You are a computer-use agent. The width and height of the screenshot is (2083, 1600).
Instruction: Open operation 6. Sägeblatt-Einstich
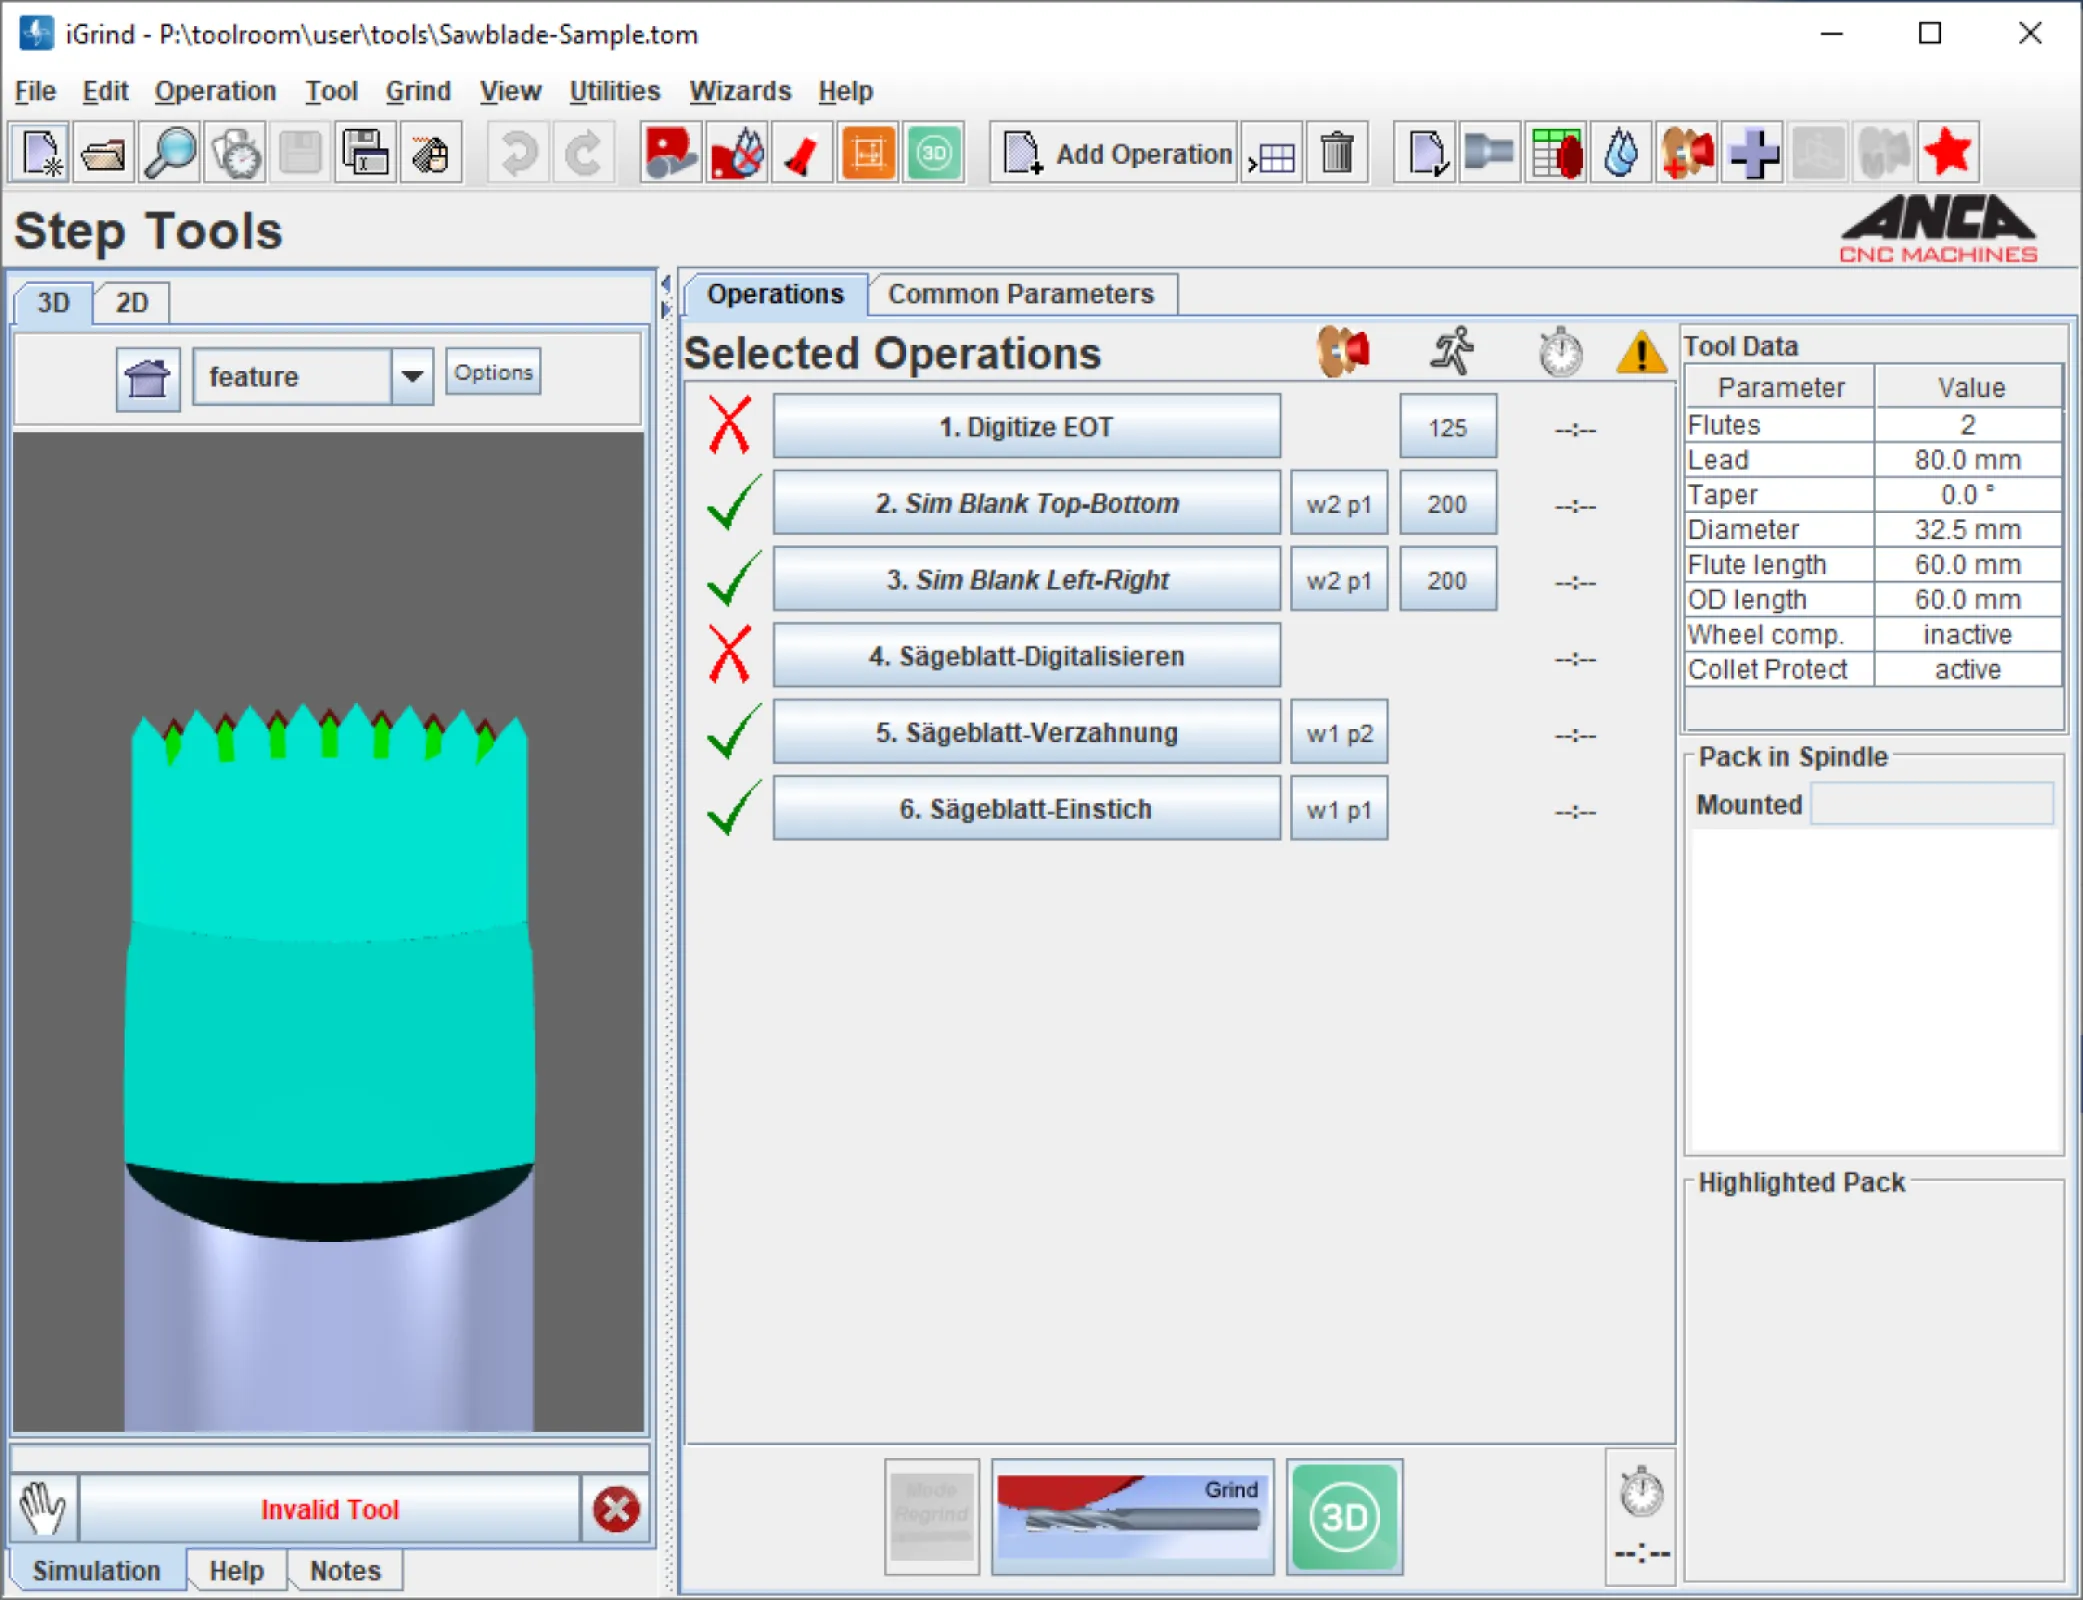1026,808
